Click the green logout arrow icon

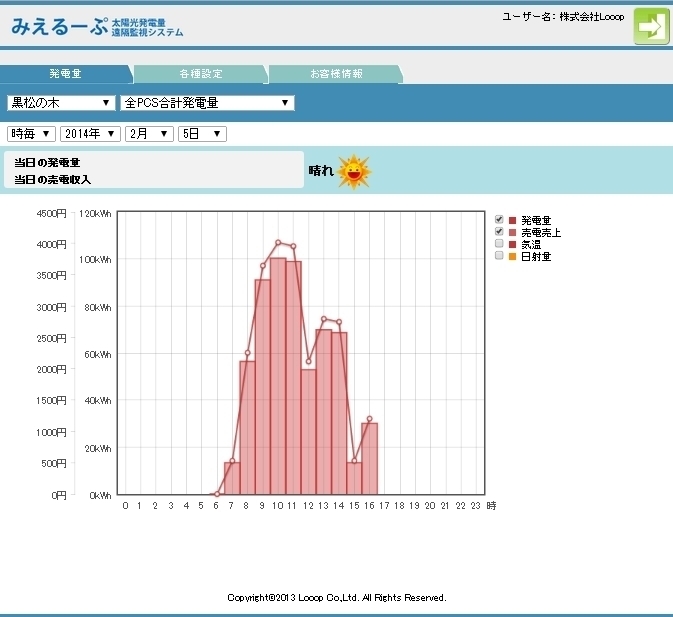point(651,27)
